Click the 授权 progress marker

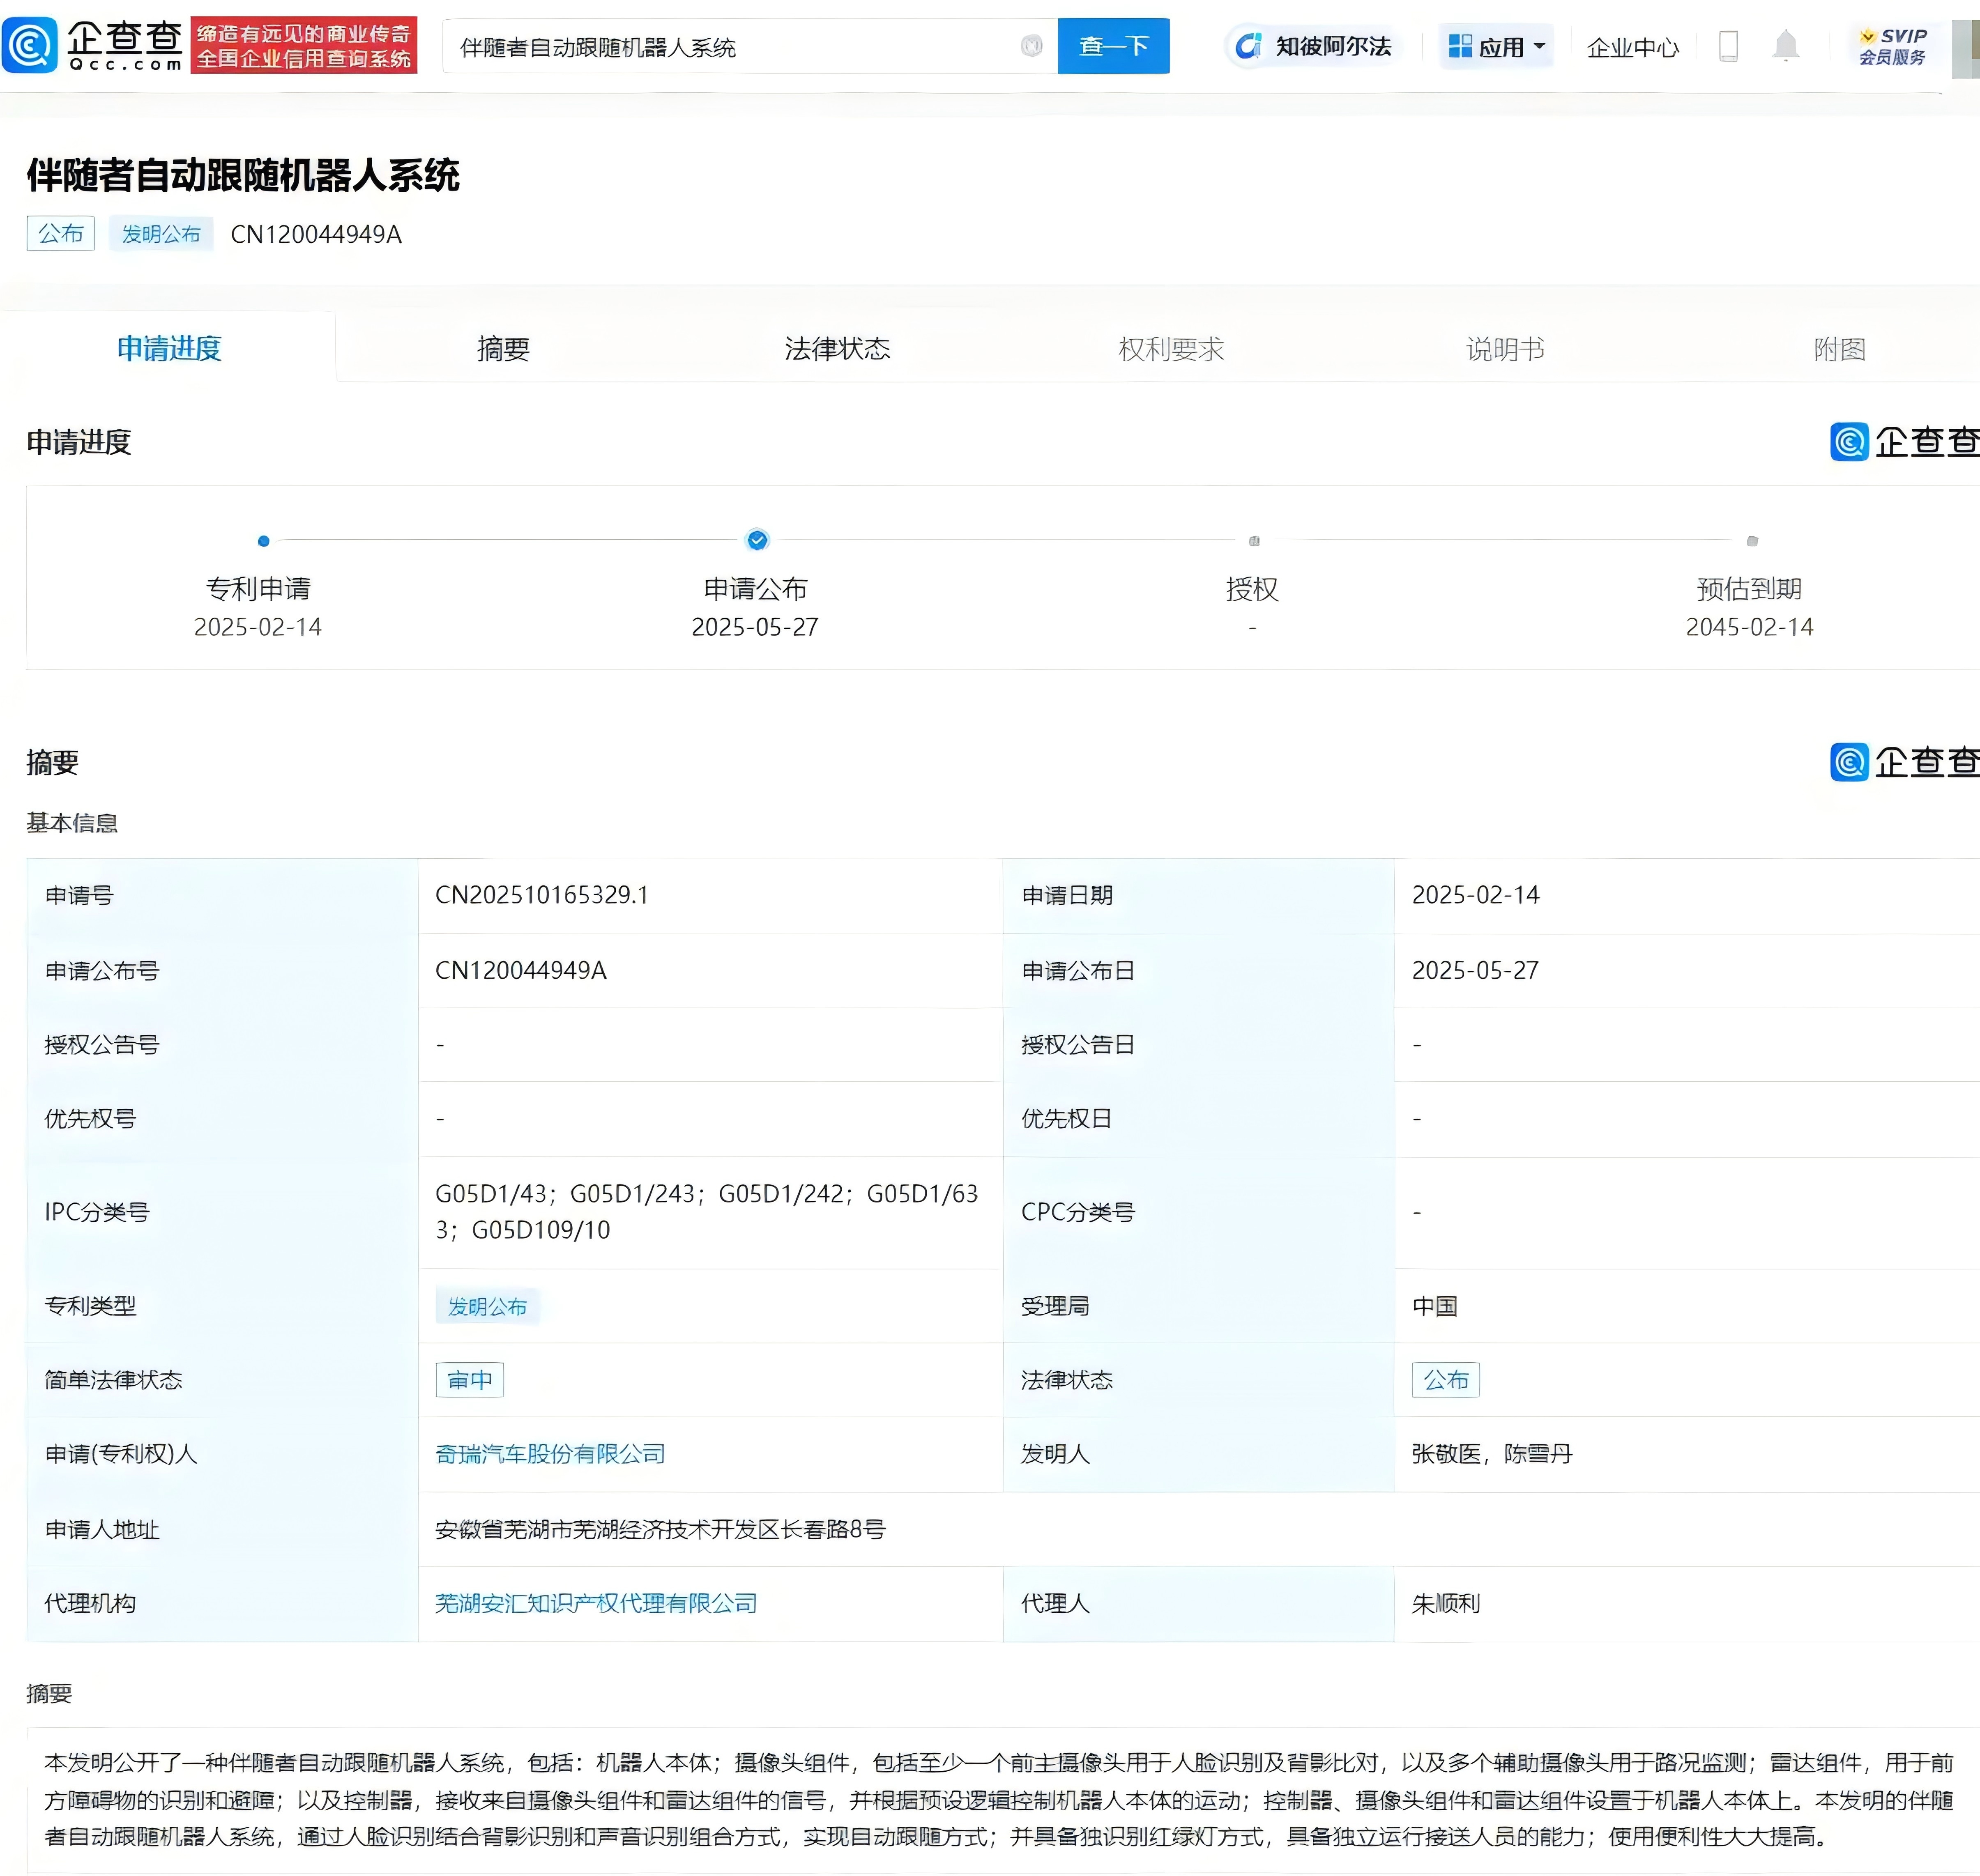click(x=1254, y=541)
